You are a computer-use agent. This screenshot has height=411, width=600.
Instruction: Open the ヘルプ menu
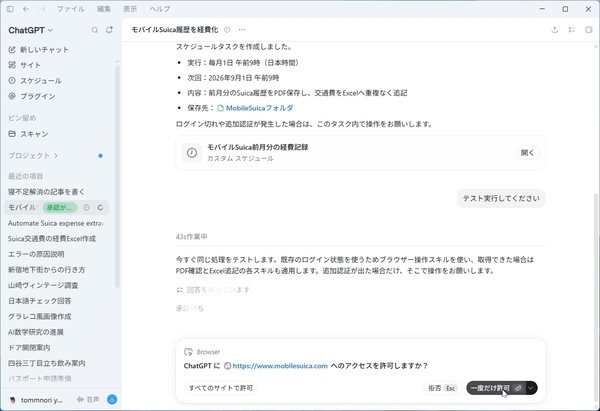coord(160,9)
